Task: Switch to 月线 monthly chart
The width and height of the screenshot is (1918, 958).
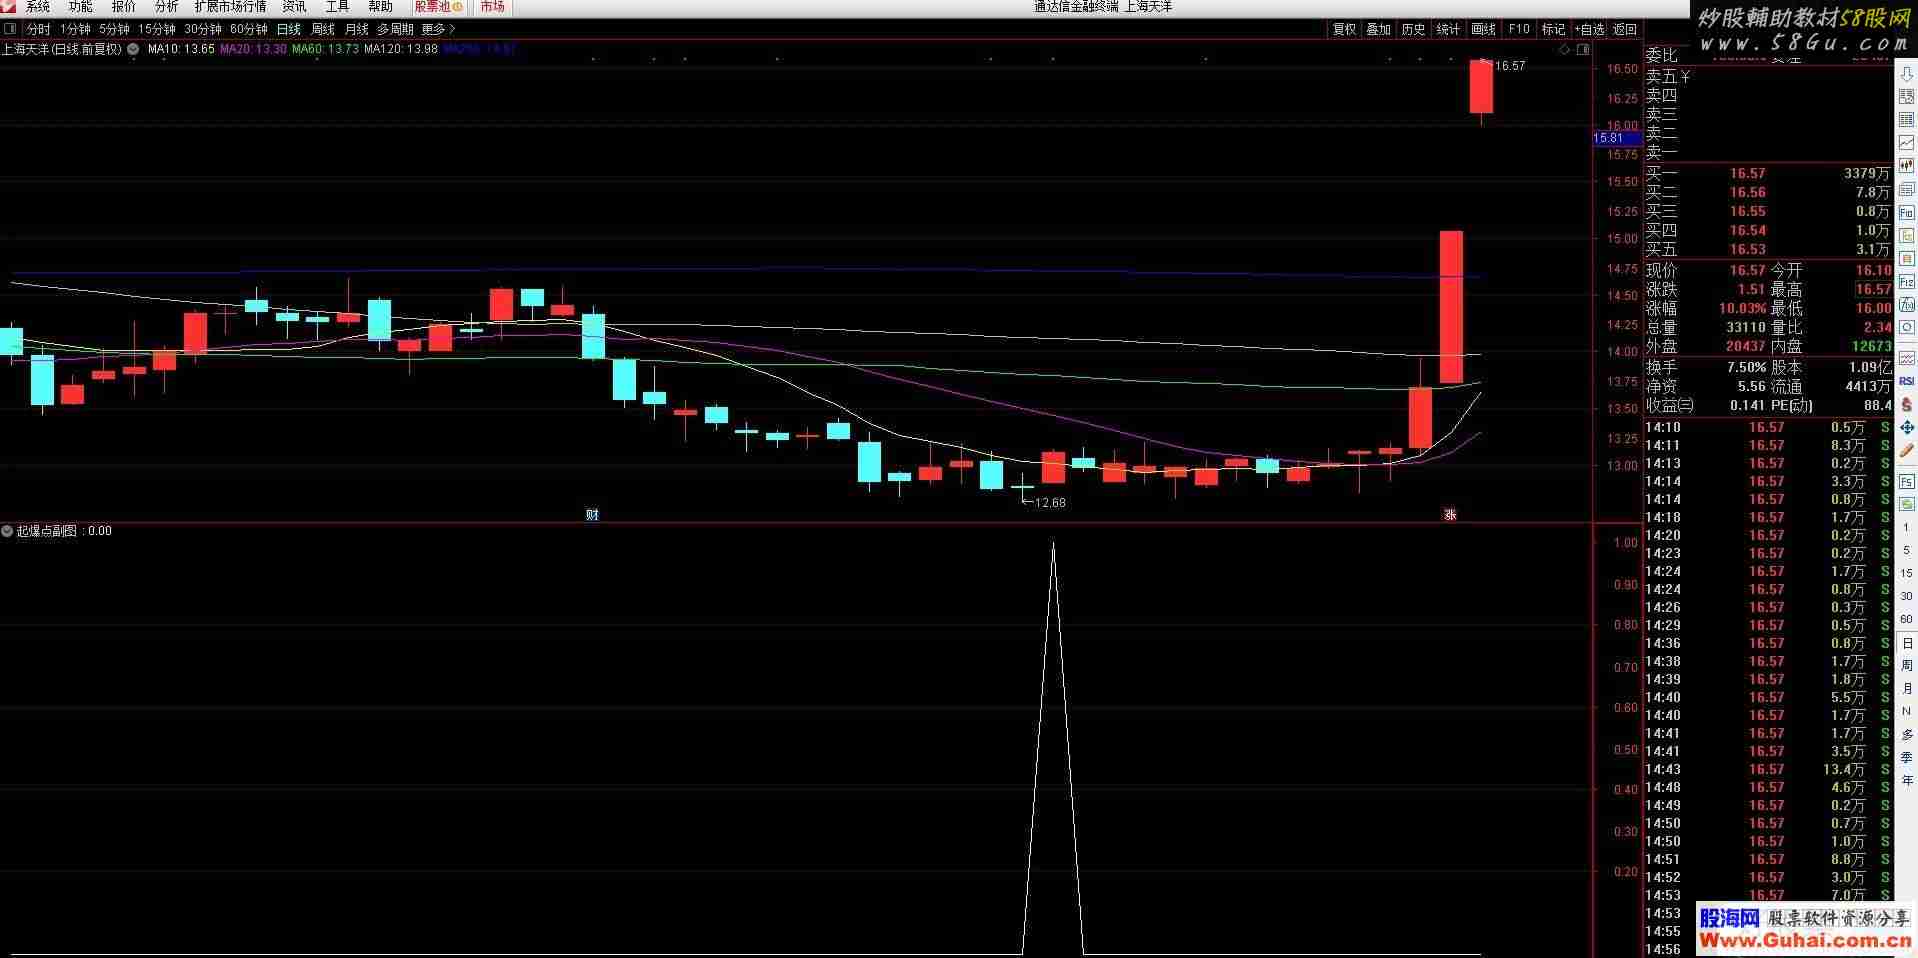Action: coord(357,29)
